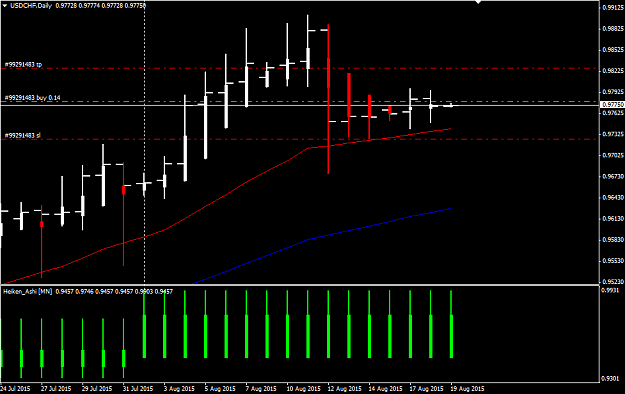Image resolution: width=625 pixels, height=394 pixels.
Task: Click the 31 Jul 2015 date label
Action: pos(138,388)
